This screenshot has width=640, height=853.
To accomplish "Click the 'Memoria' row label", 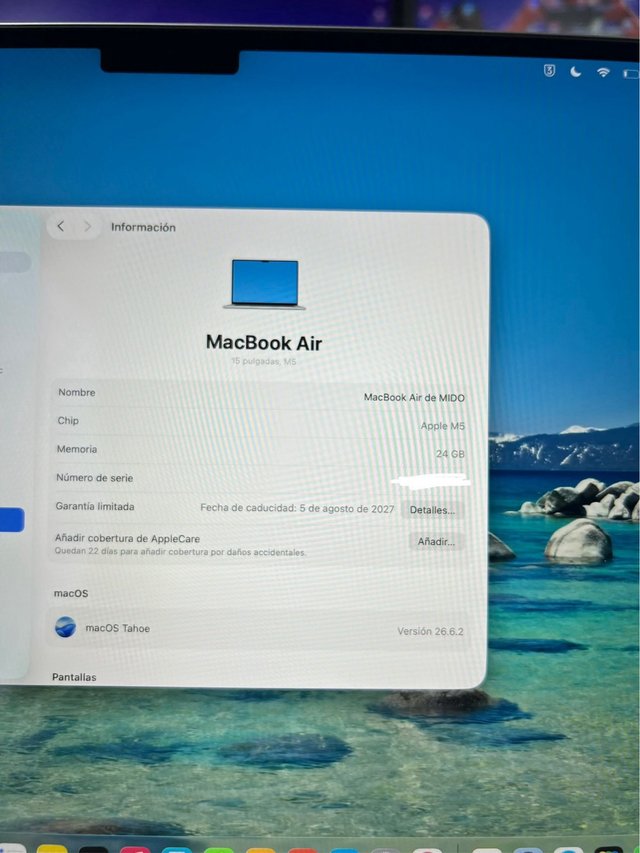I will click(77, 449).
